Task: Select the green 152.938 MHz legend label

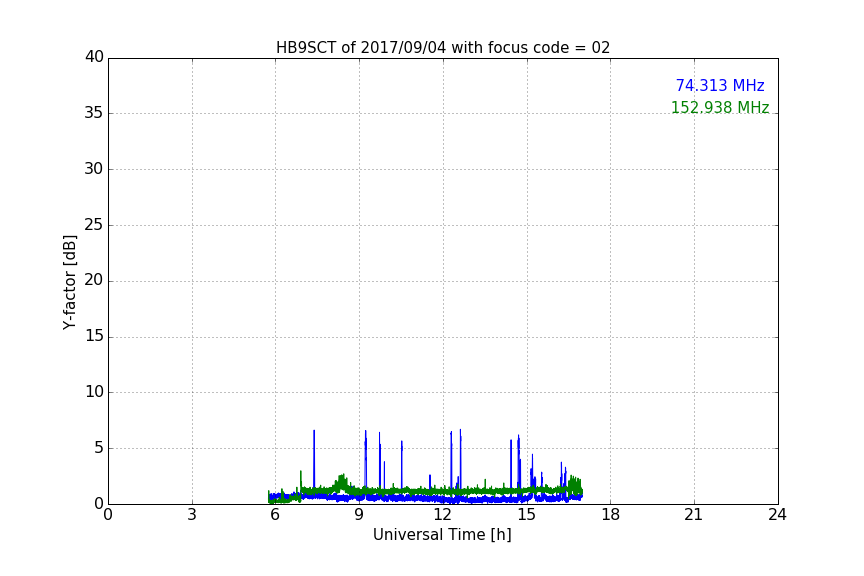Action: (x=720, y=107)
